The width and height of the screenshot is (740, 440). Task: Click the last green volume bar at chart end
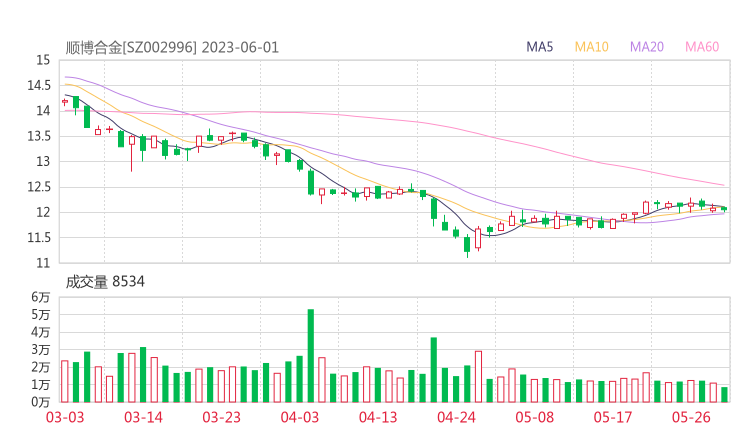click(724, 395)
